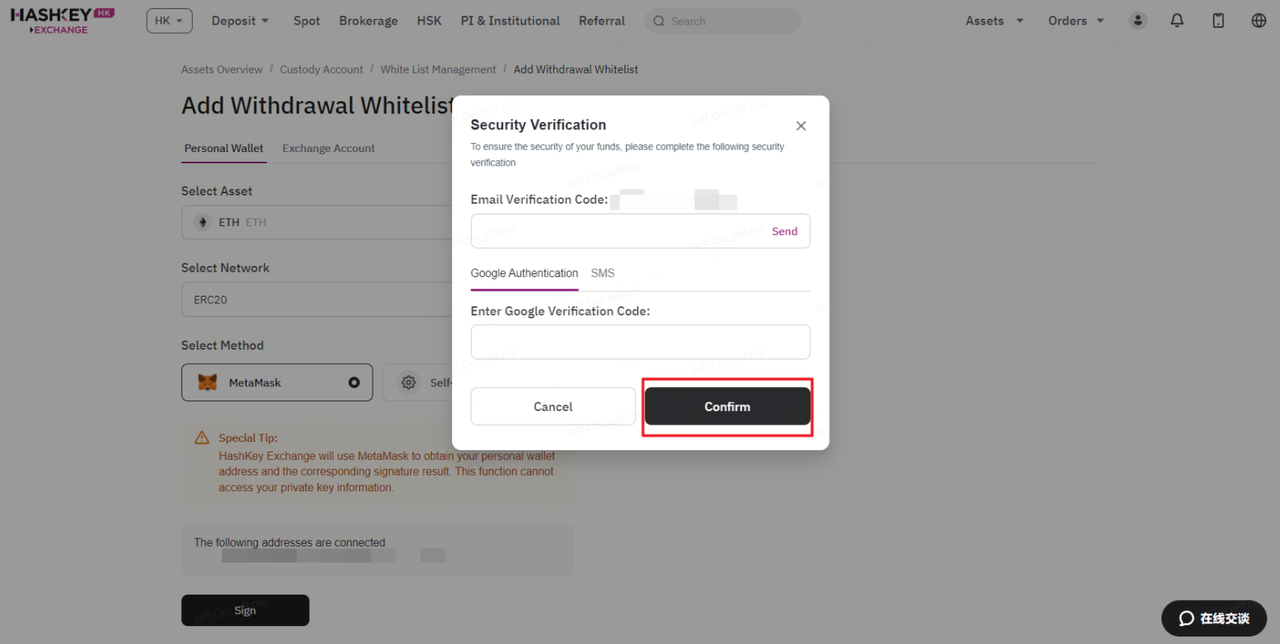
Task: Expand the HK region dropdown
Action: coord(169,21)
